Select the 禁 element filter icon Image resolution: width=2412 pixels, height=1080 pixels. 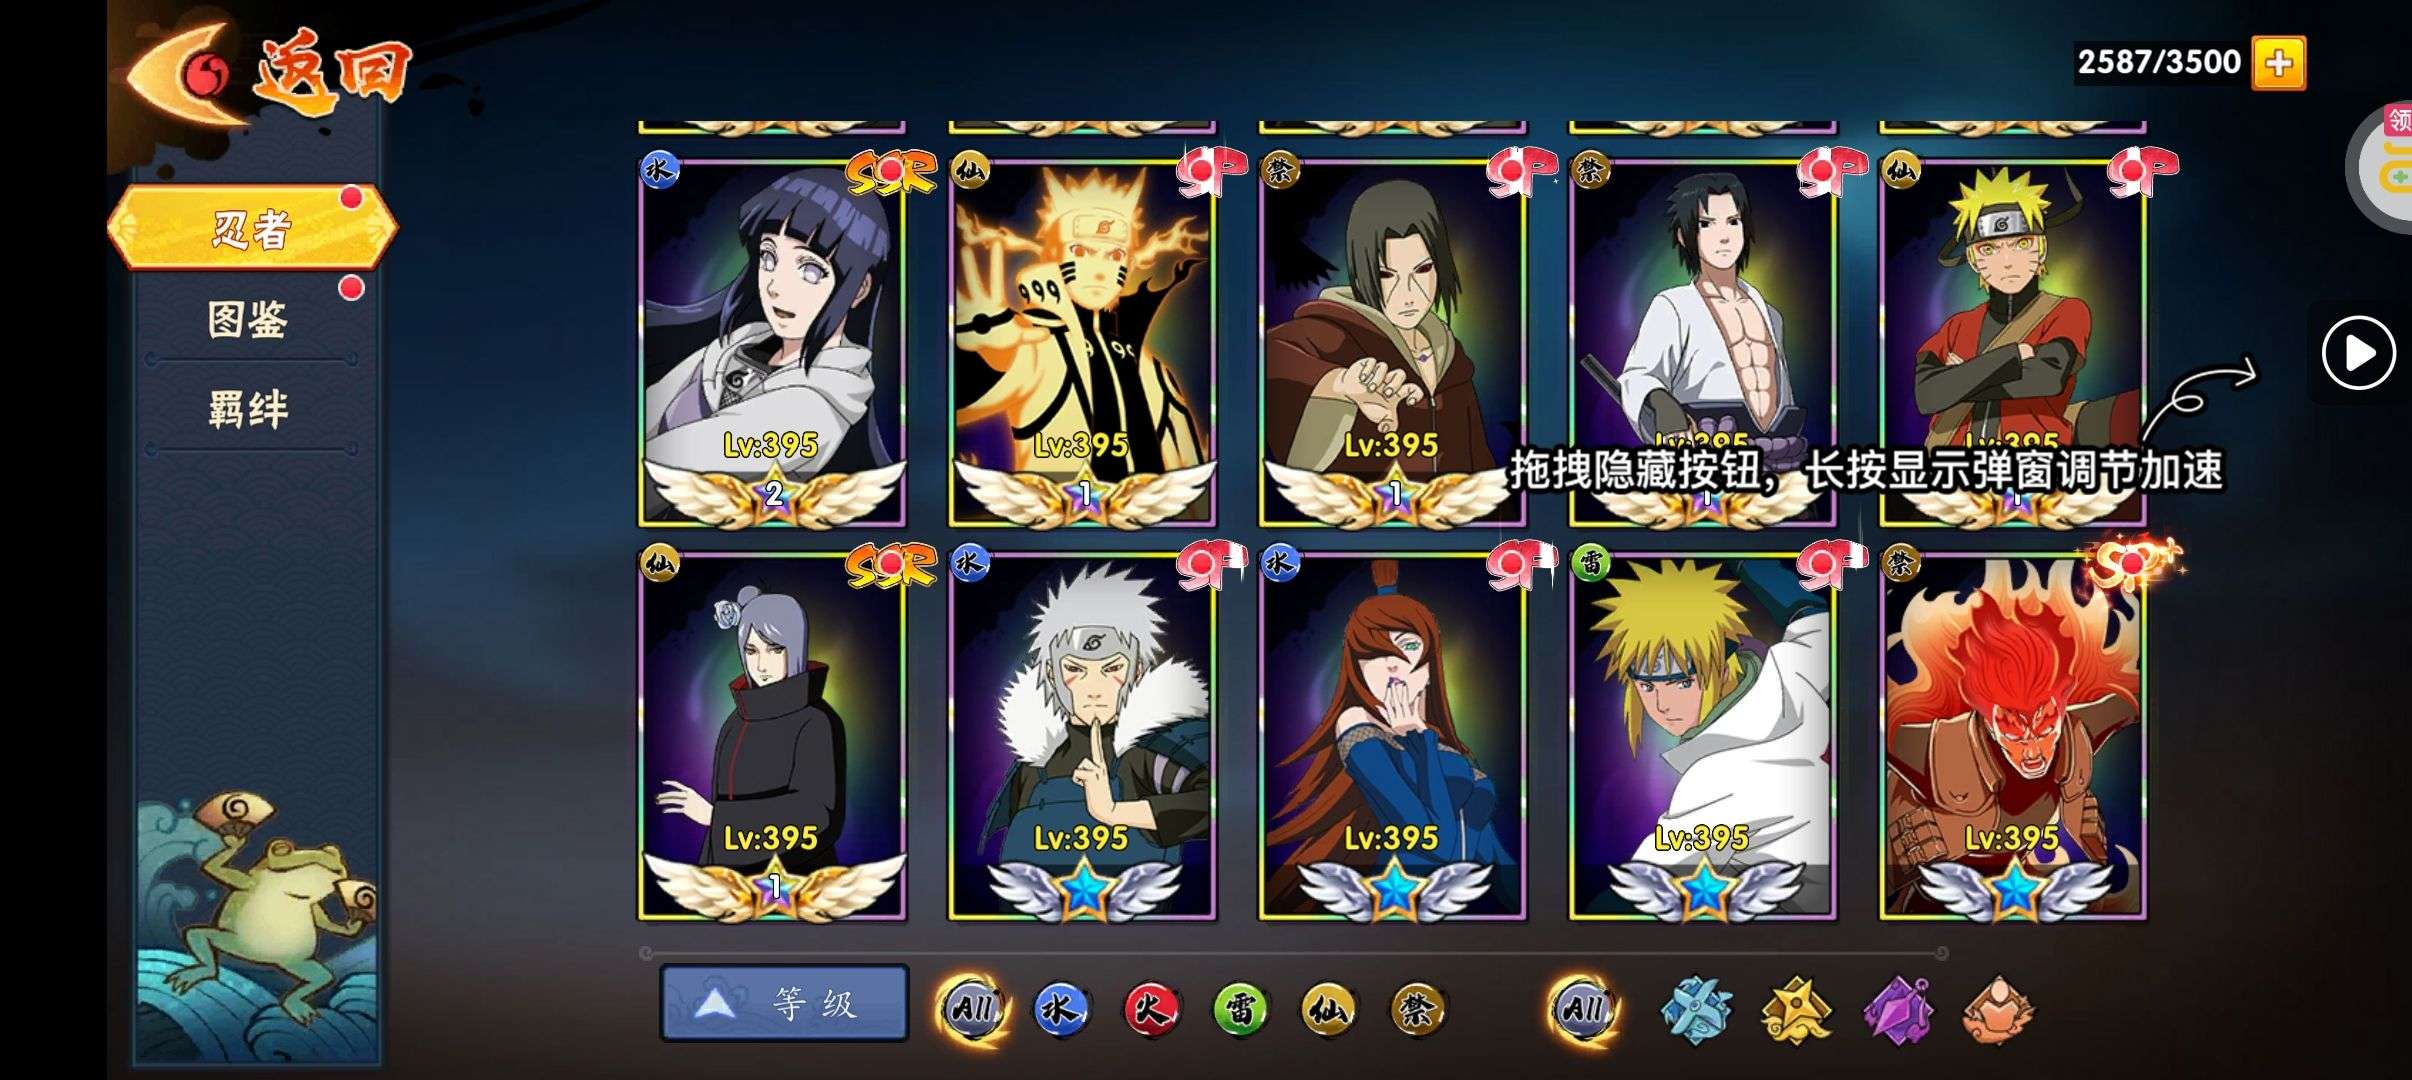point(1418,1008)
